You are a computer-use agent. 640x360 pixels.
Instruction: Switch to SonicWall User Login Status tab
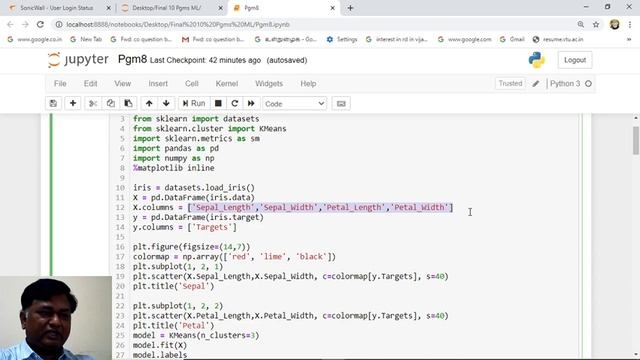click(x=56, y=8)
